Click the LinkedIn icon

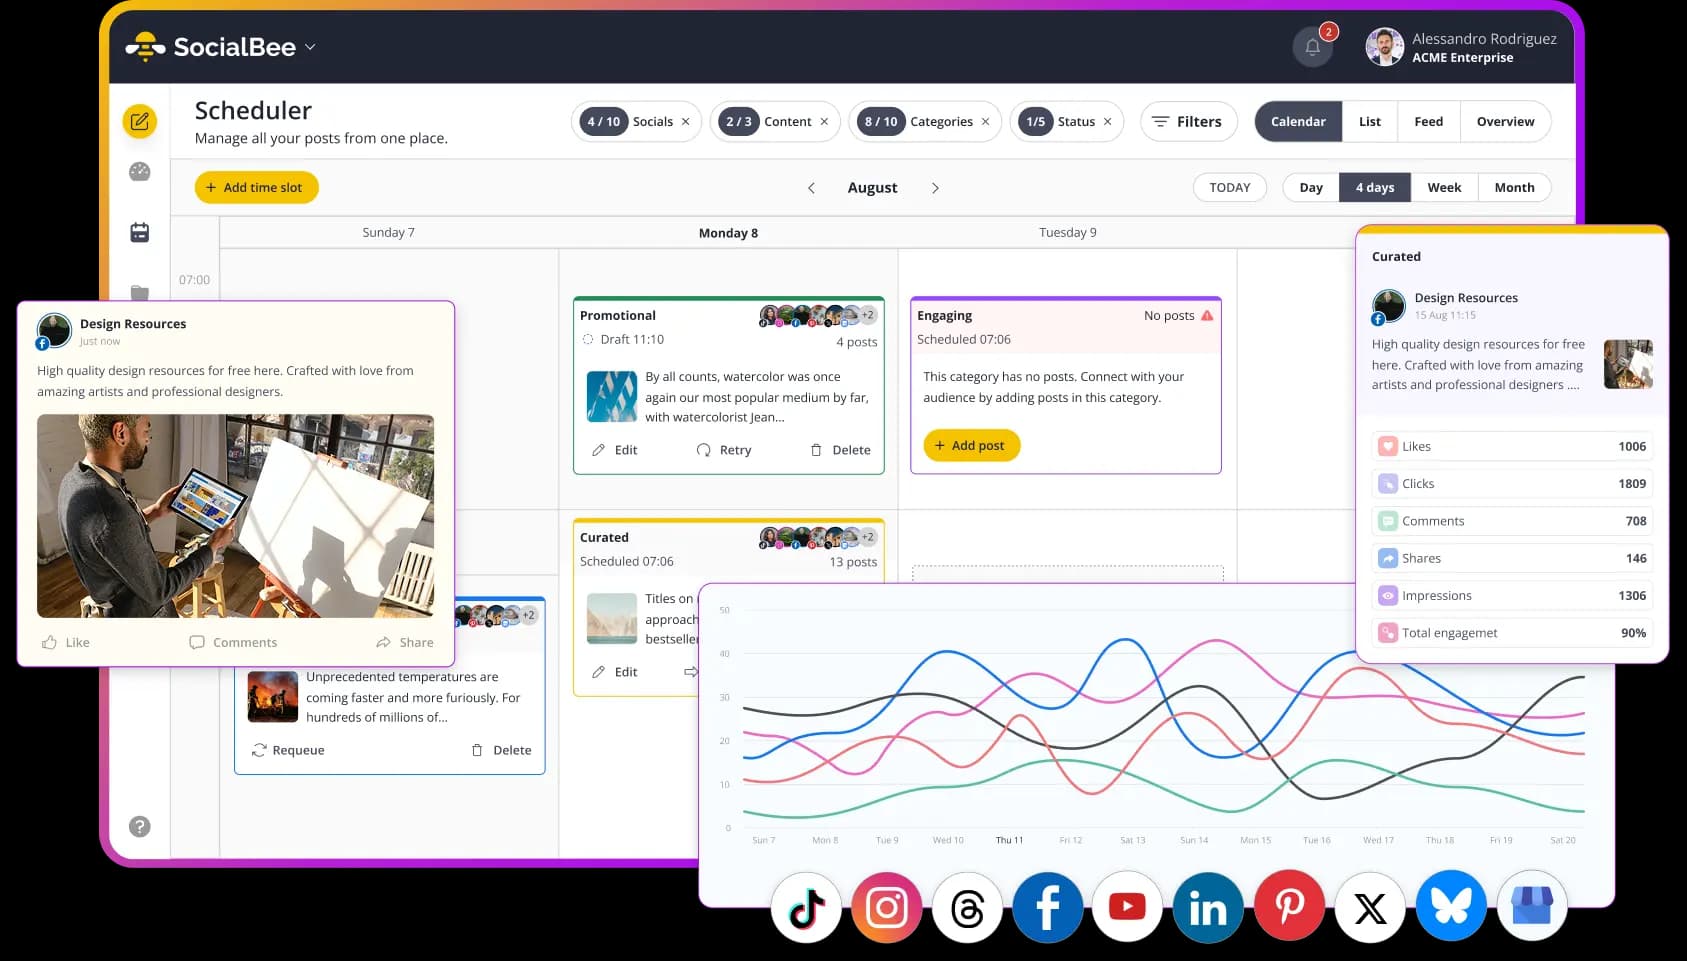point(1208,908)
